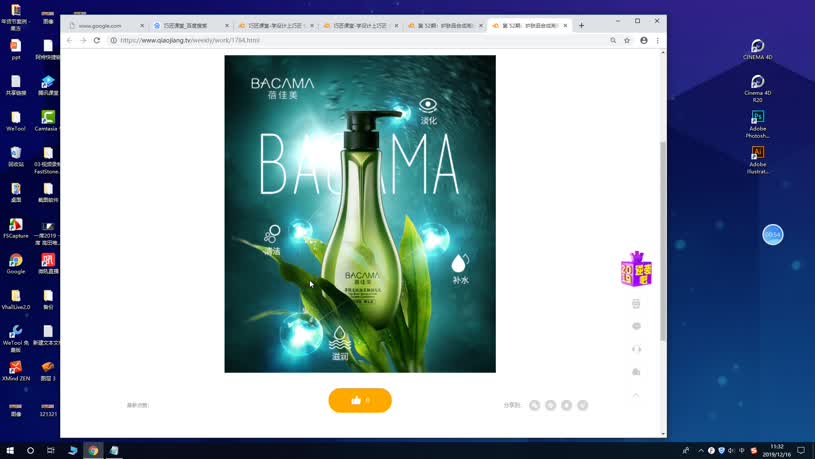Click the page vertical scrollbar thumb
Screen dimensions: 815x459
coord(663,241)
